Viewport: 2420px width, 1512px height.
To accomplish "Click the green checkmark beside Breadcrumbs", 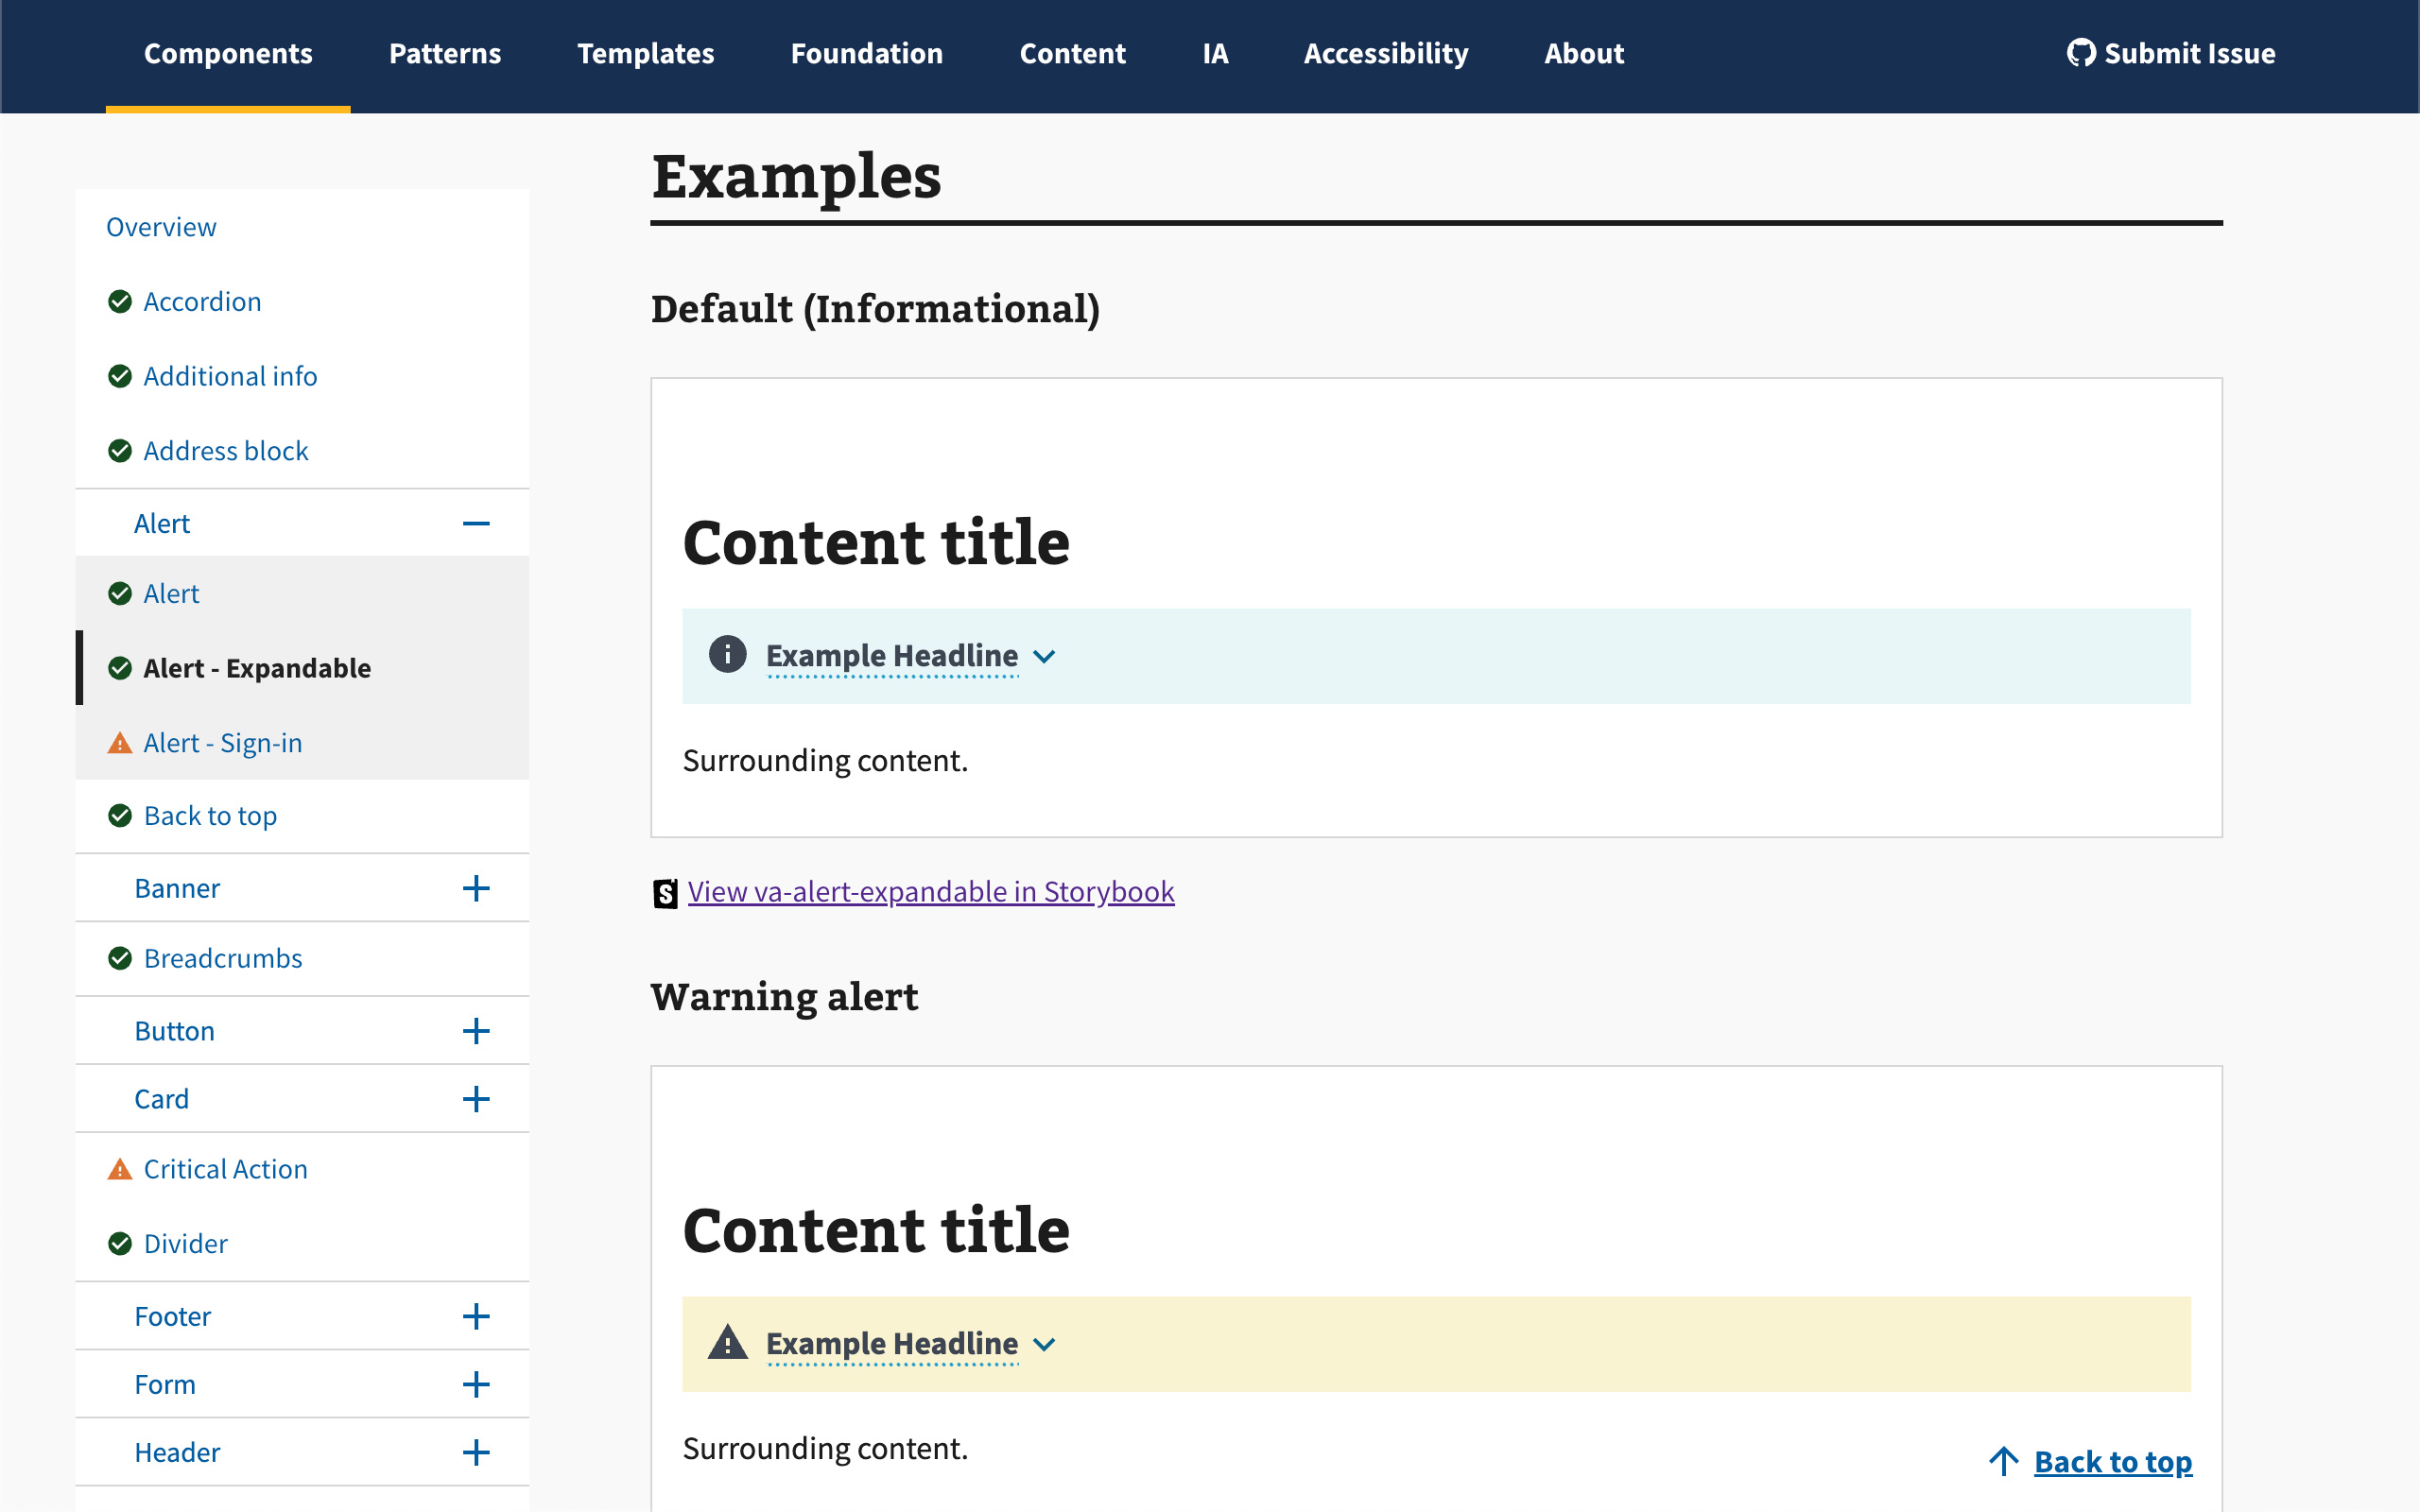I will coord(120,957).
